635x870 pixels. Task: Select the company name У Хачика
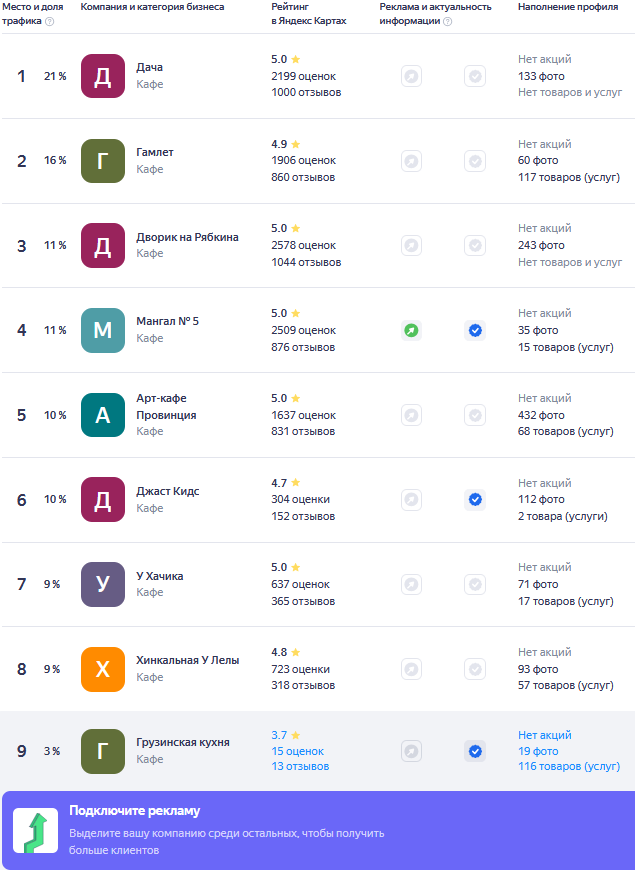(x=160, y=576)
